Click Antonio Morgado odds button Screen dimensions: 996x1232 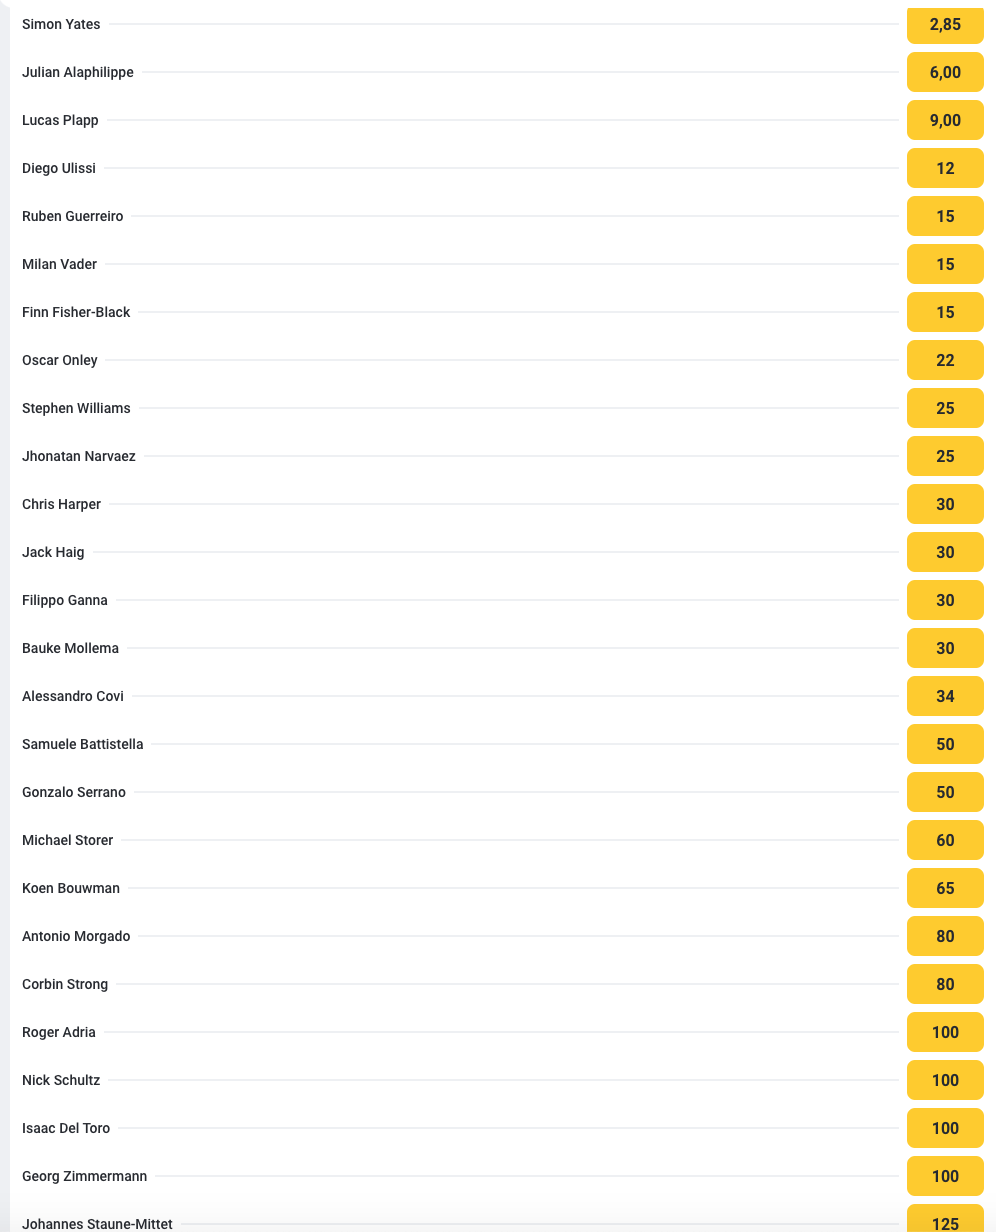(x=945, y=936)
